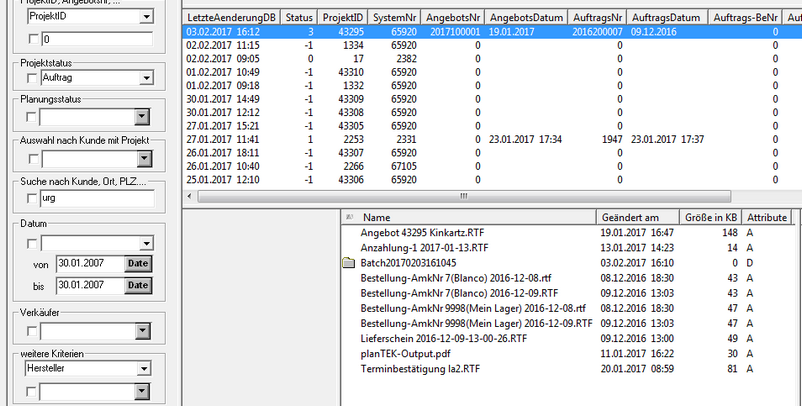
Task: Click the icon column header left of Name
Action: point(348,217)
